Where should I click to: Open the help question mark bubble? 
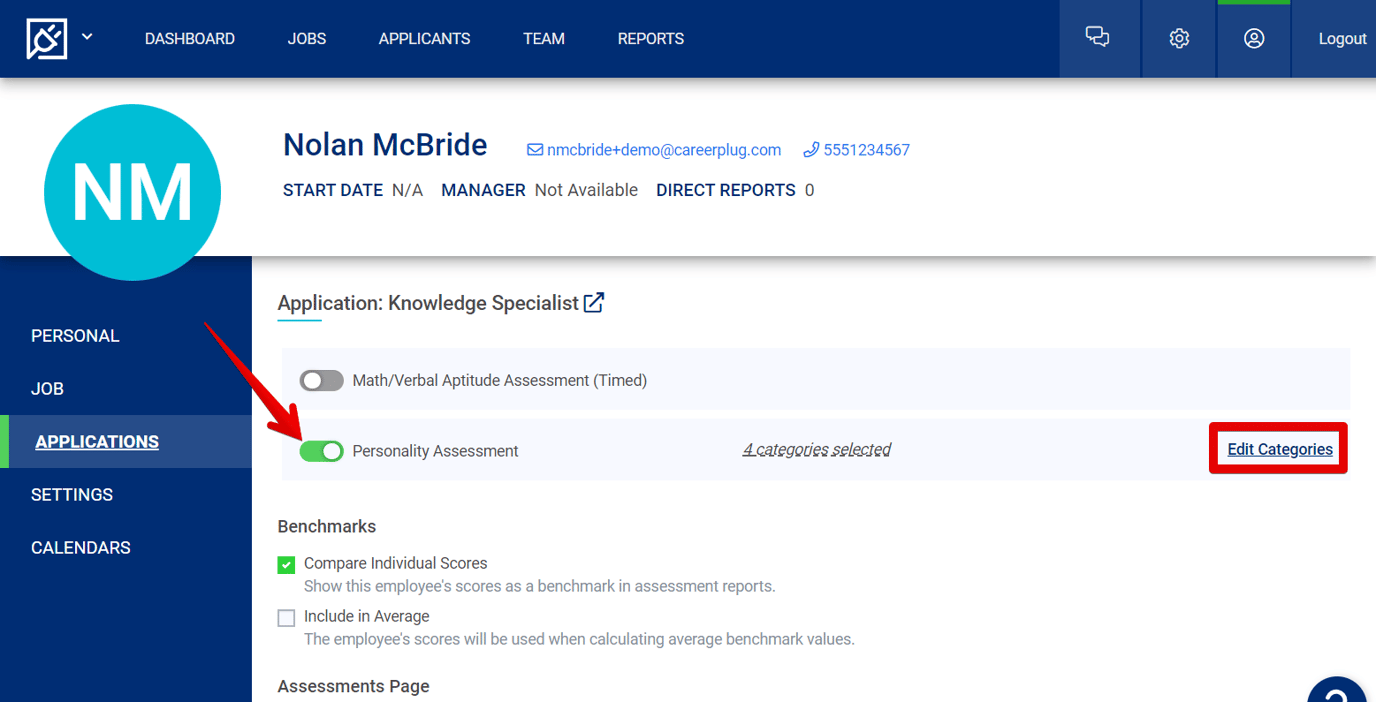pyautogui.click(x=1337, y=691)
